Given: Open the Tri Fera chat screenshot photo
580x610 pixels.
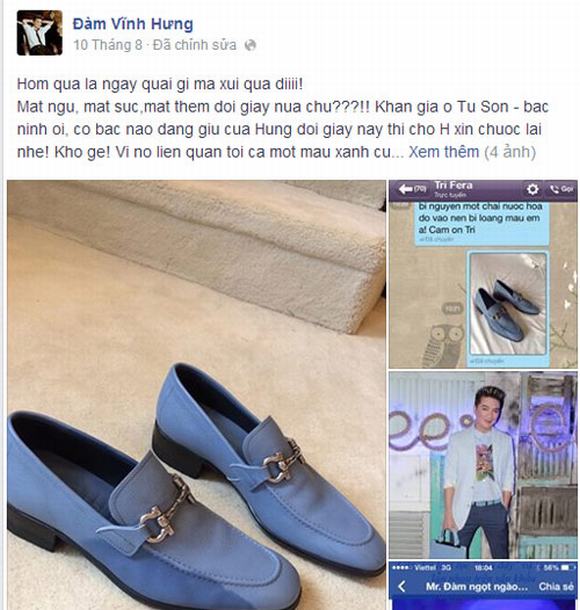Looking at the screenshot, I should [483, 274].
